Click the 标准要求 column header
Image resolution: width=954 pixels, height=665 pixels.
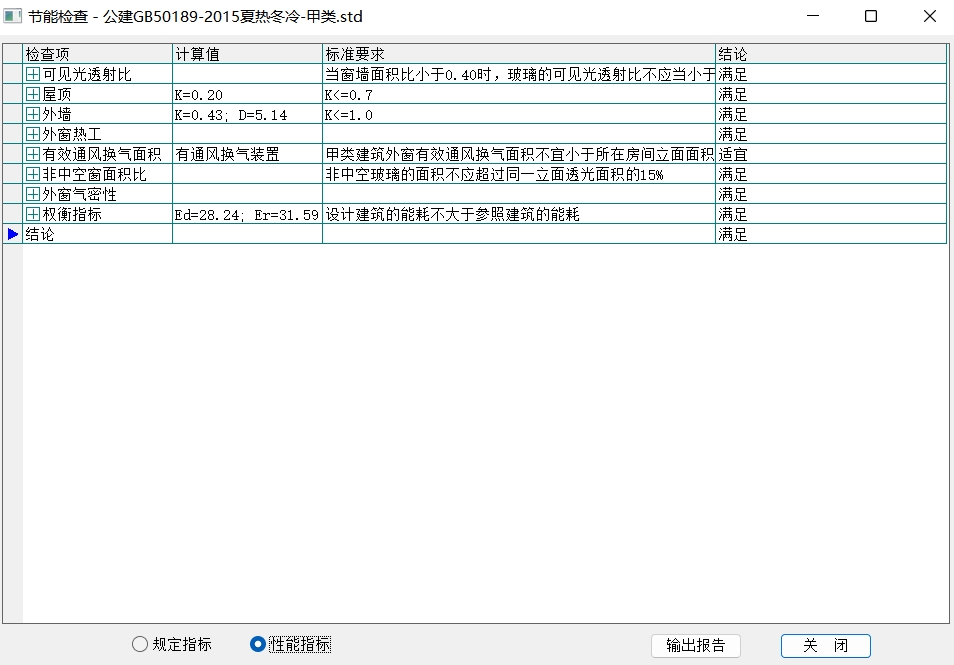coord(518,54)
